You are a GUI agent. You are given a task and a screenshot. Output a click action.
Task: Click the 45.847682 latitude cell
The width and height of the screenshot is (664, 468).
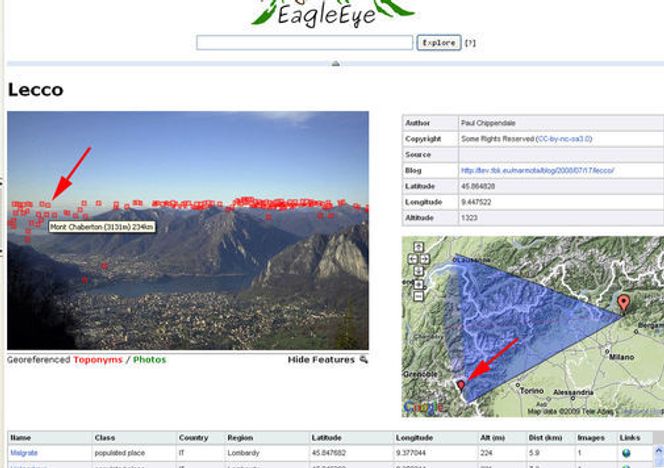click(329, 453)
